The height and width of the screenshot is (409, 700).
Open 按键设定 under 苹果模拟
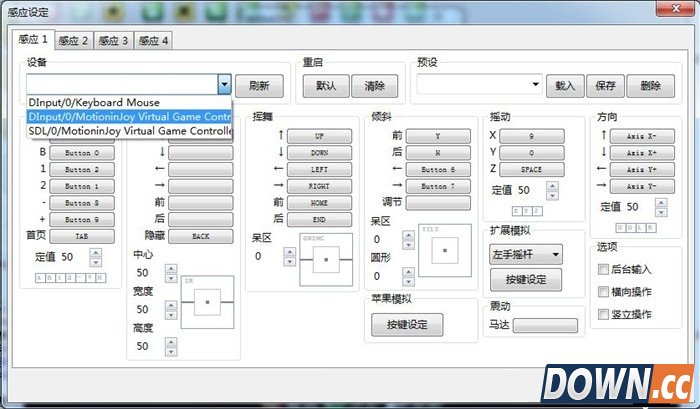coord(407,325)
